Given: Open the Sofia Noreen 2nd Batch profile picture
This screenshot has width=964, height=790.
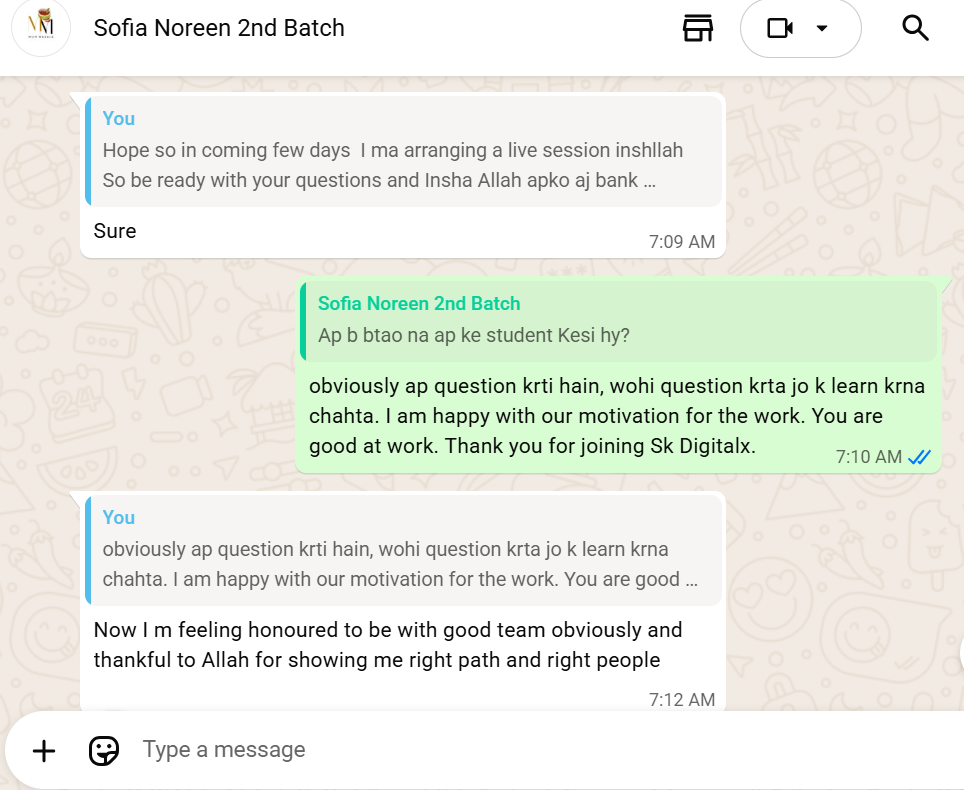Looking at the screenshot, I should pyautogui.click(x=41, y=28).
